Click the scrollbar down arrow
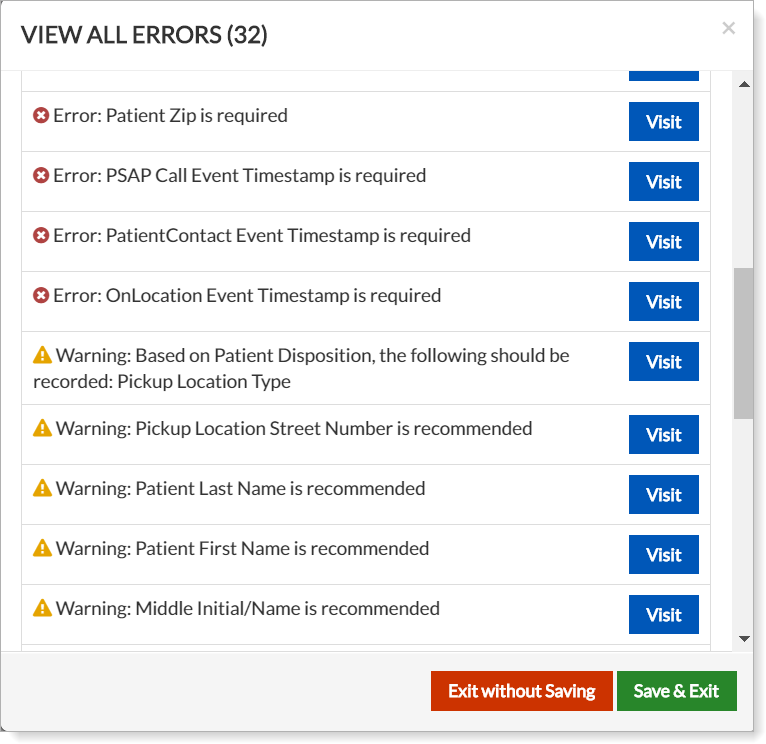 tap(743, 638)
